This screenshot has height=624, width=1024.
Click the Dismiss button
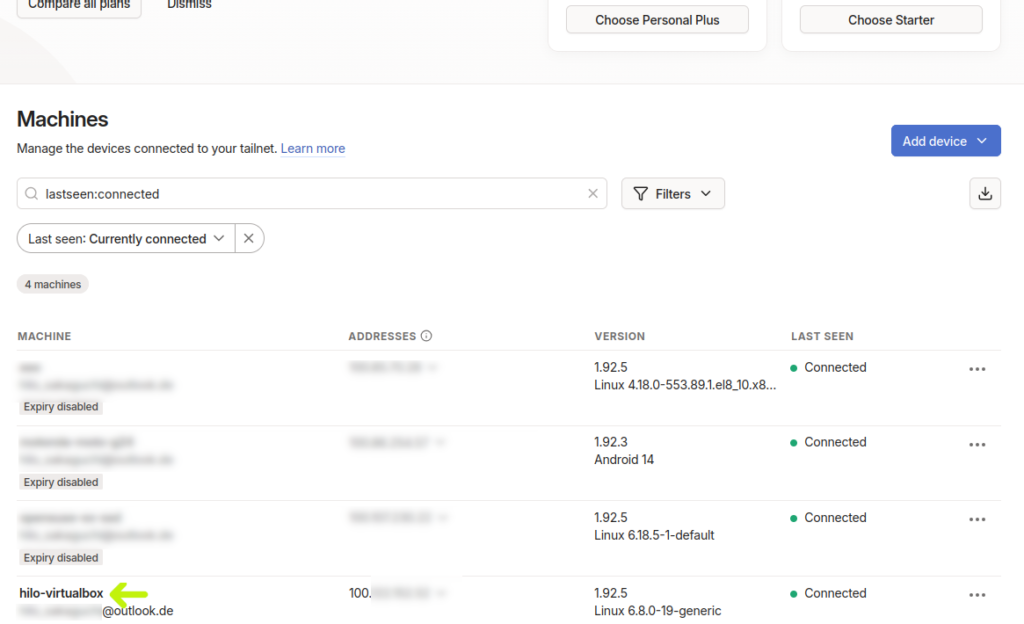click(x=189, y=5)
